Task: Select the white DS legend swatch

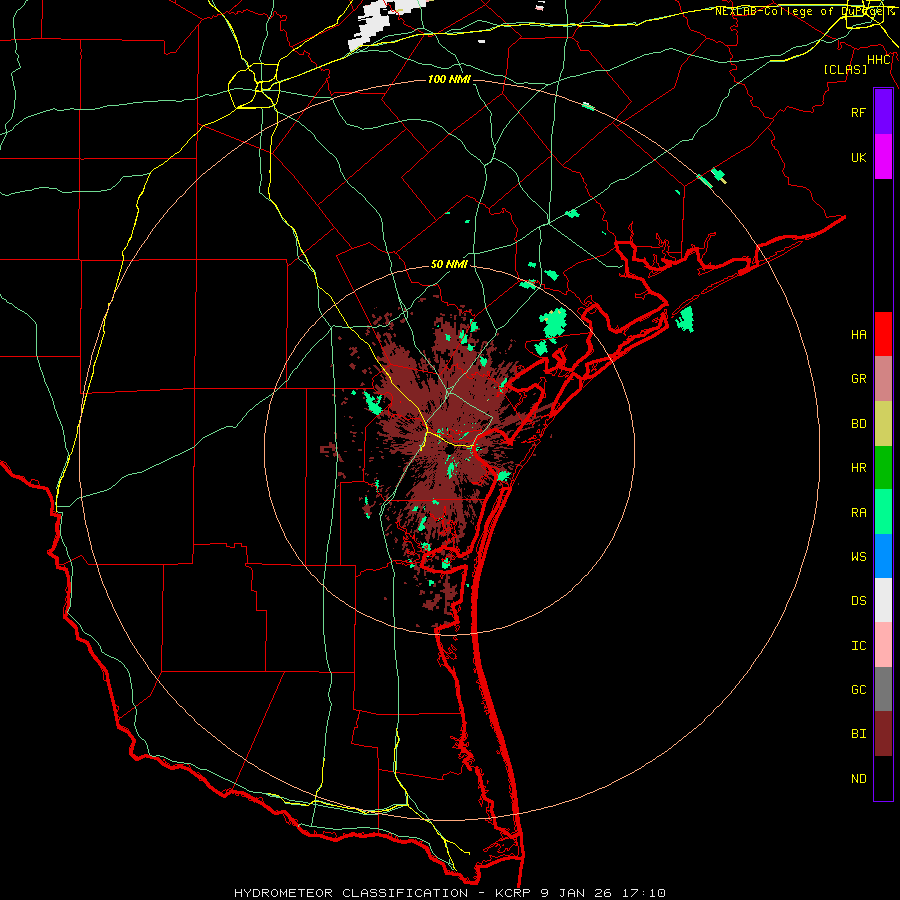Action: (883, 600)
